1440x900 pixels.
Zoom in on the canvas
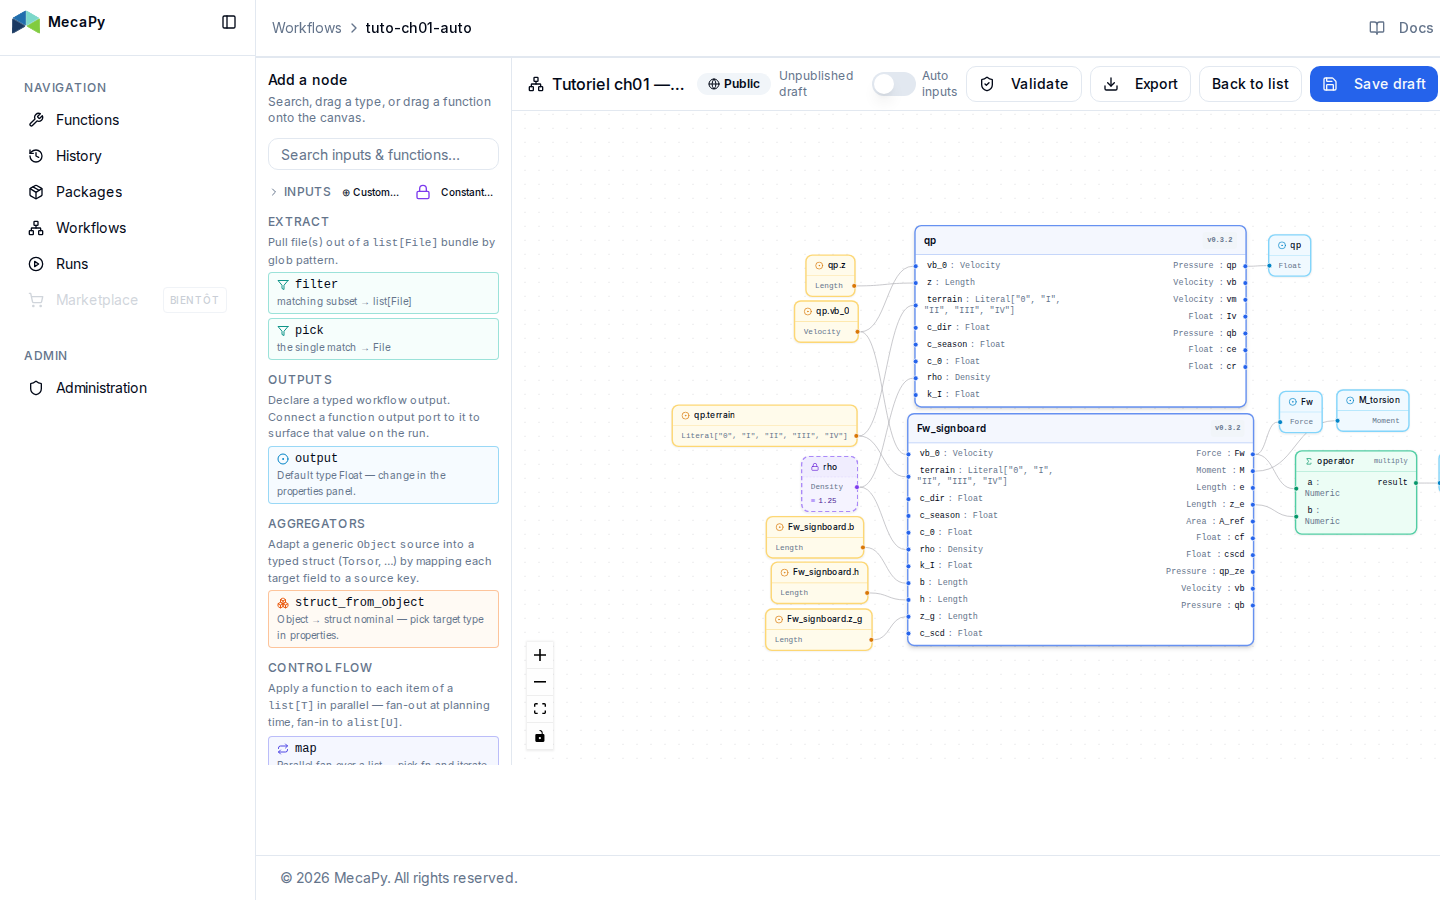[x=540, y=655]
